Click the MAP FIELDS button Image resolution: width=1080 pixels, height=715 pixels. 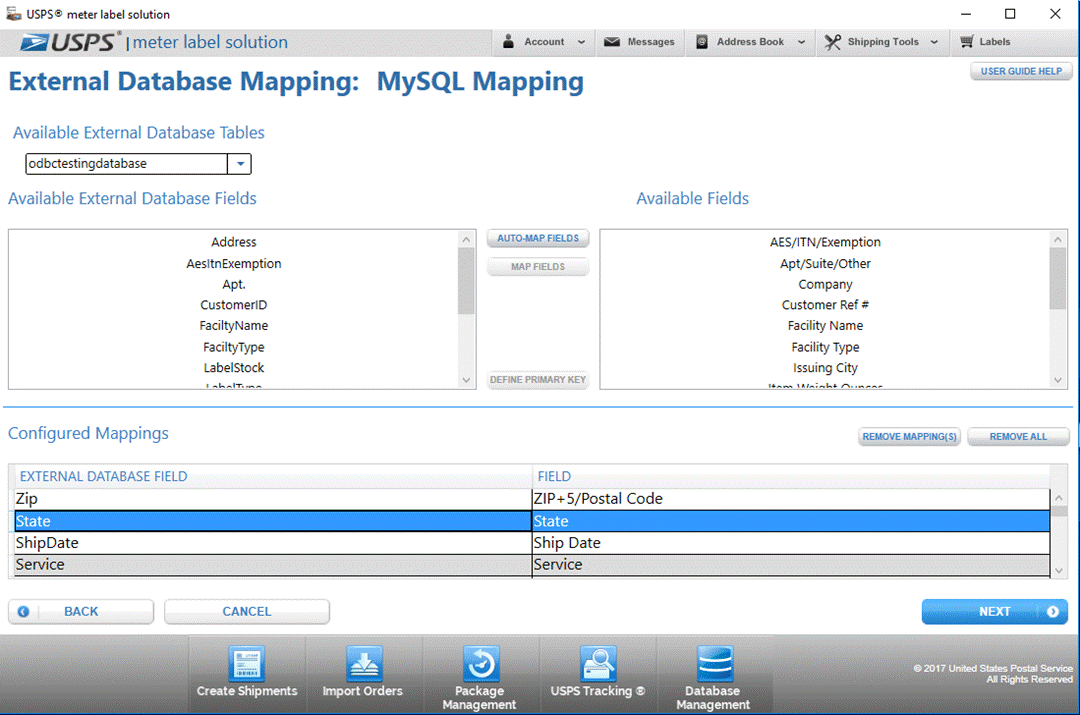(538, 267)
